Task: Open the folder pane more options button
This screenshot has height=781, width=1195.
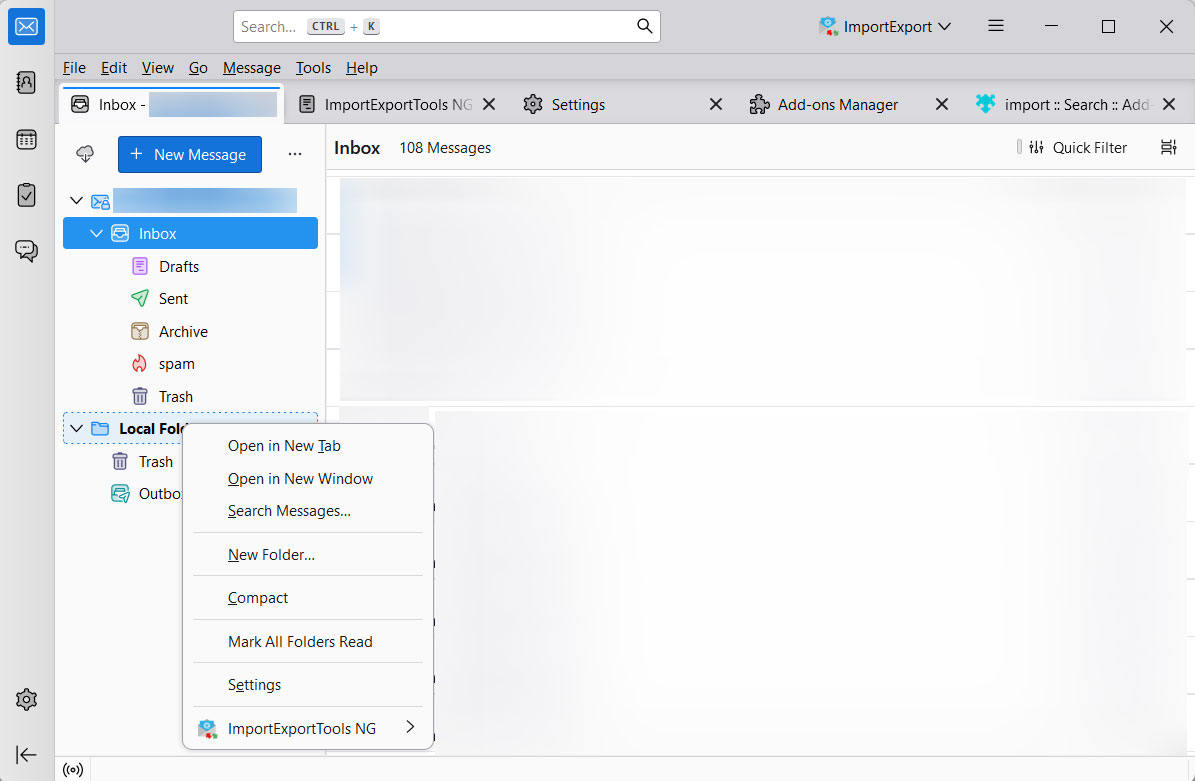Action: pyautogui.click(x=294, y=155)
